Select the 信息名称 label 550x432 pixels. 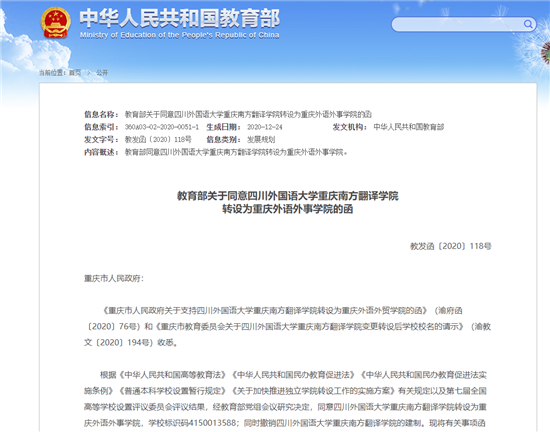101,114
